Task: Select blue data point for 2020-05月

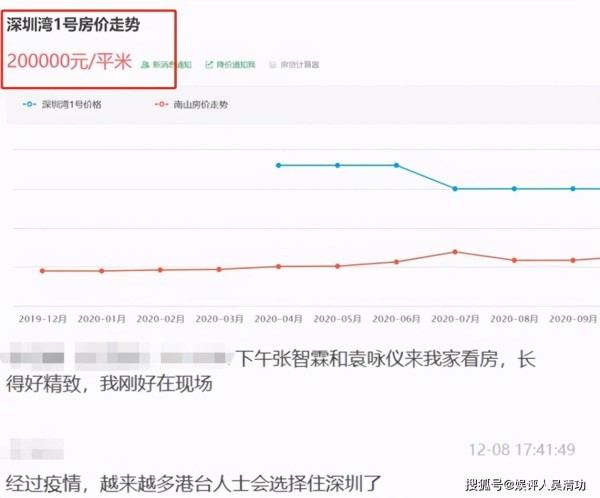Action: (x=338, y=165)
